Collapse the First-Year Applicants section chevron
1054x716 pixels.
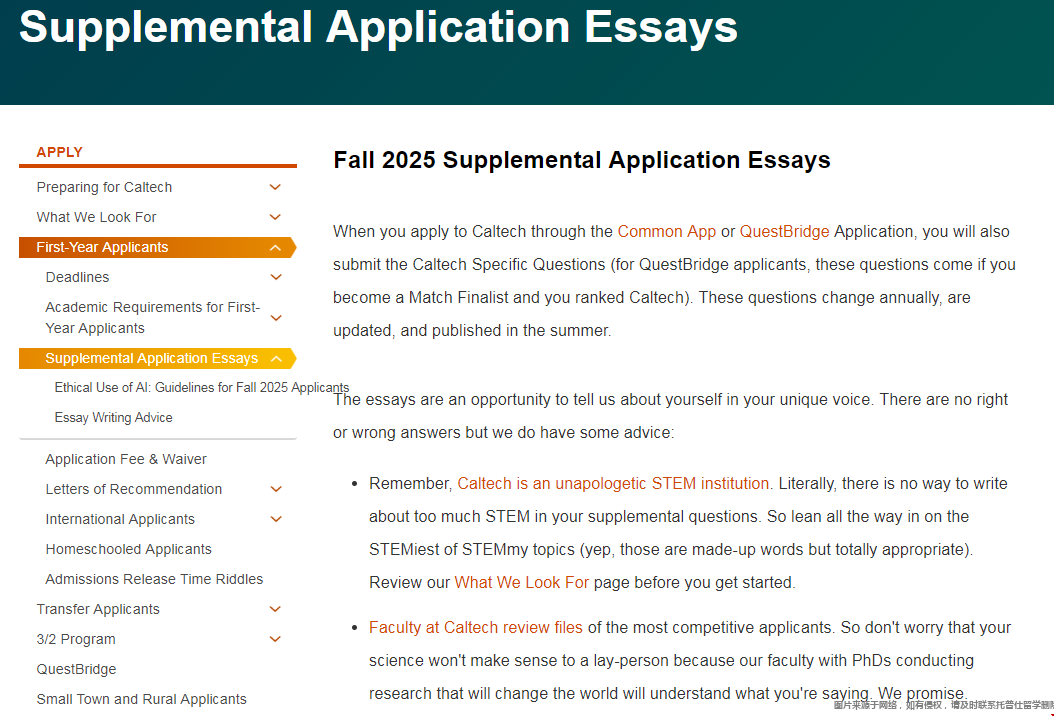[275, 247]
